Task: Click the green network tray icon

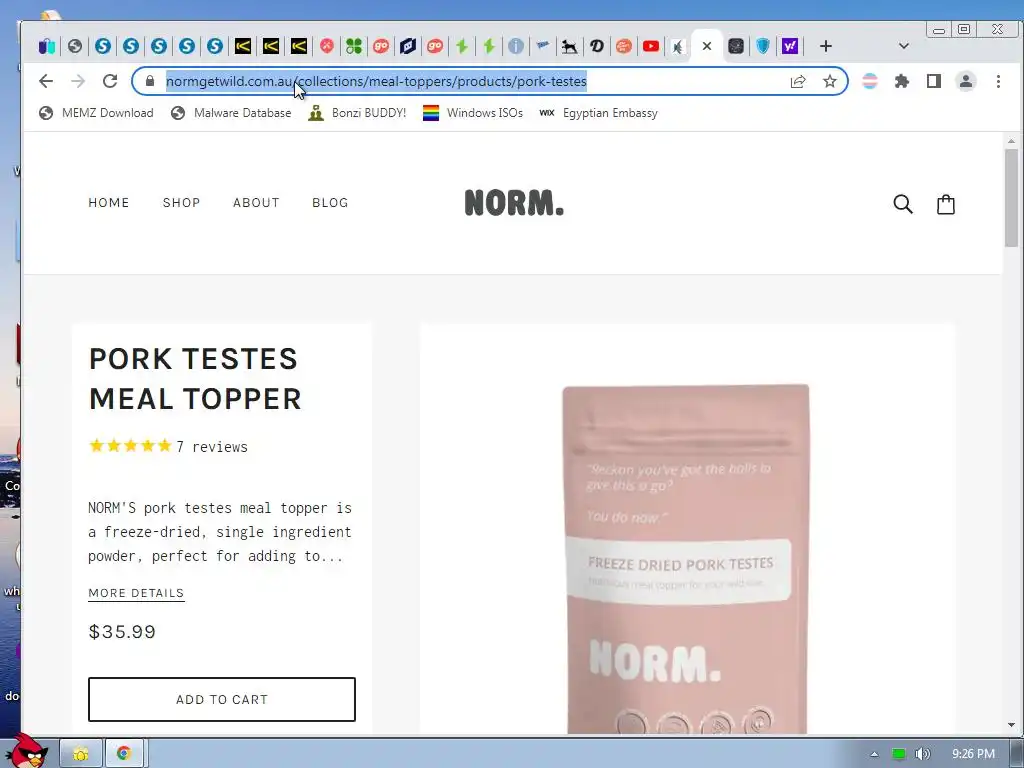Action: (x=899, y=754)
